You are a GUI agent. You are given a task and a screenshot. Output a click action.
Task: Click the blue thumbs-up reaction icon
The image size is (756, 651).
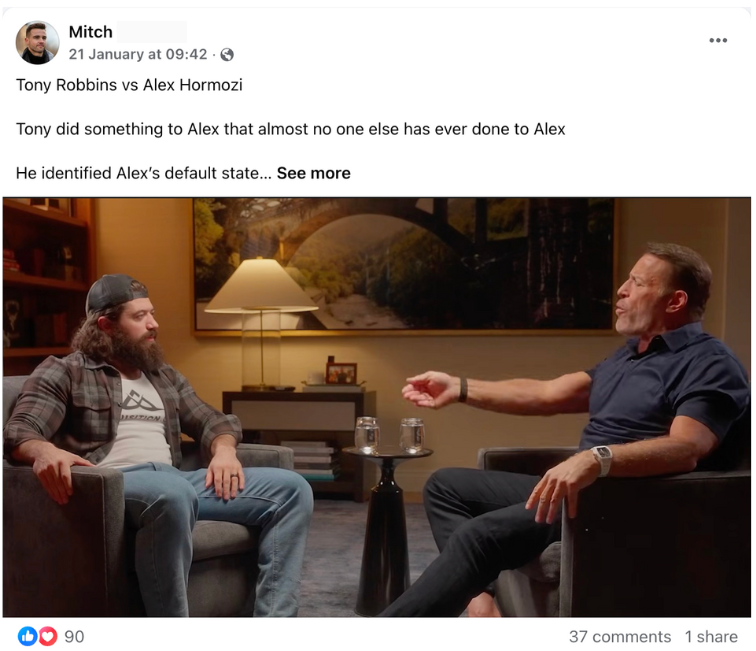click(x=27, y=636)
